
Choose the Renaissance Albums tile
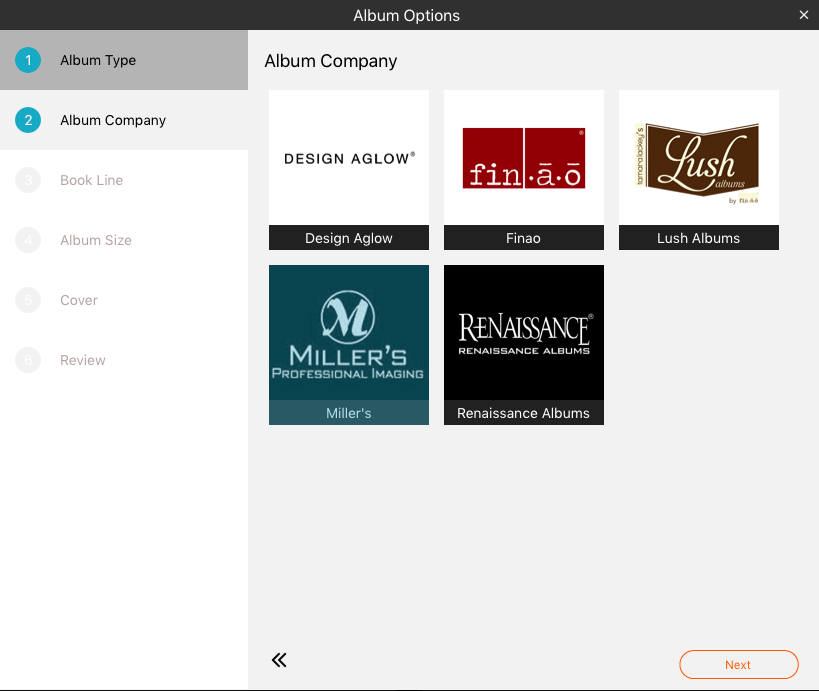(524, 345)
